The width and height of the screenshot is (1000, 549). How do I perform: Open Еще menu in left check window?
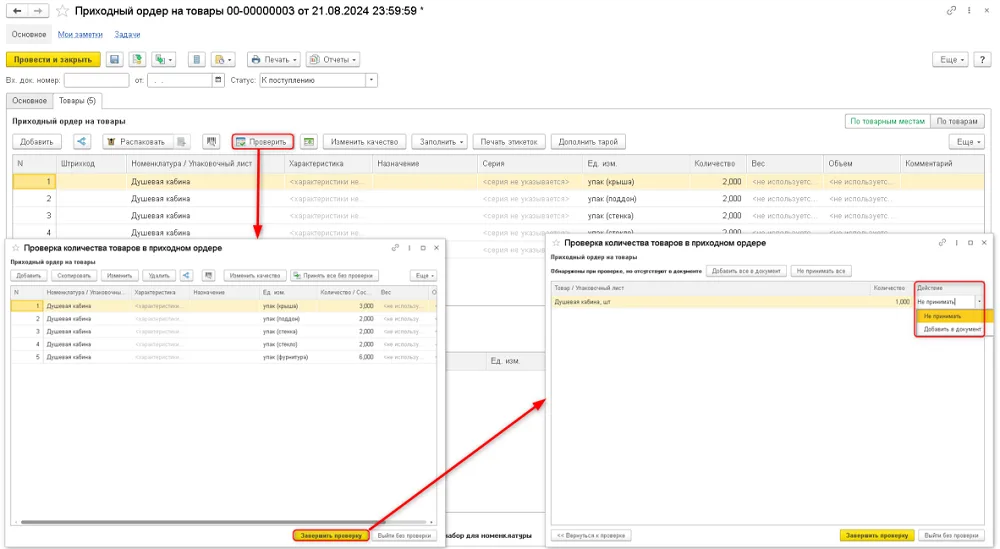(424, 275)
